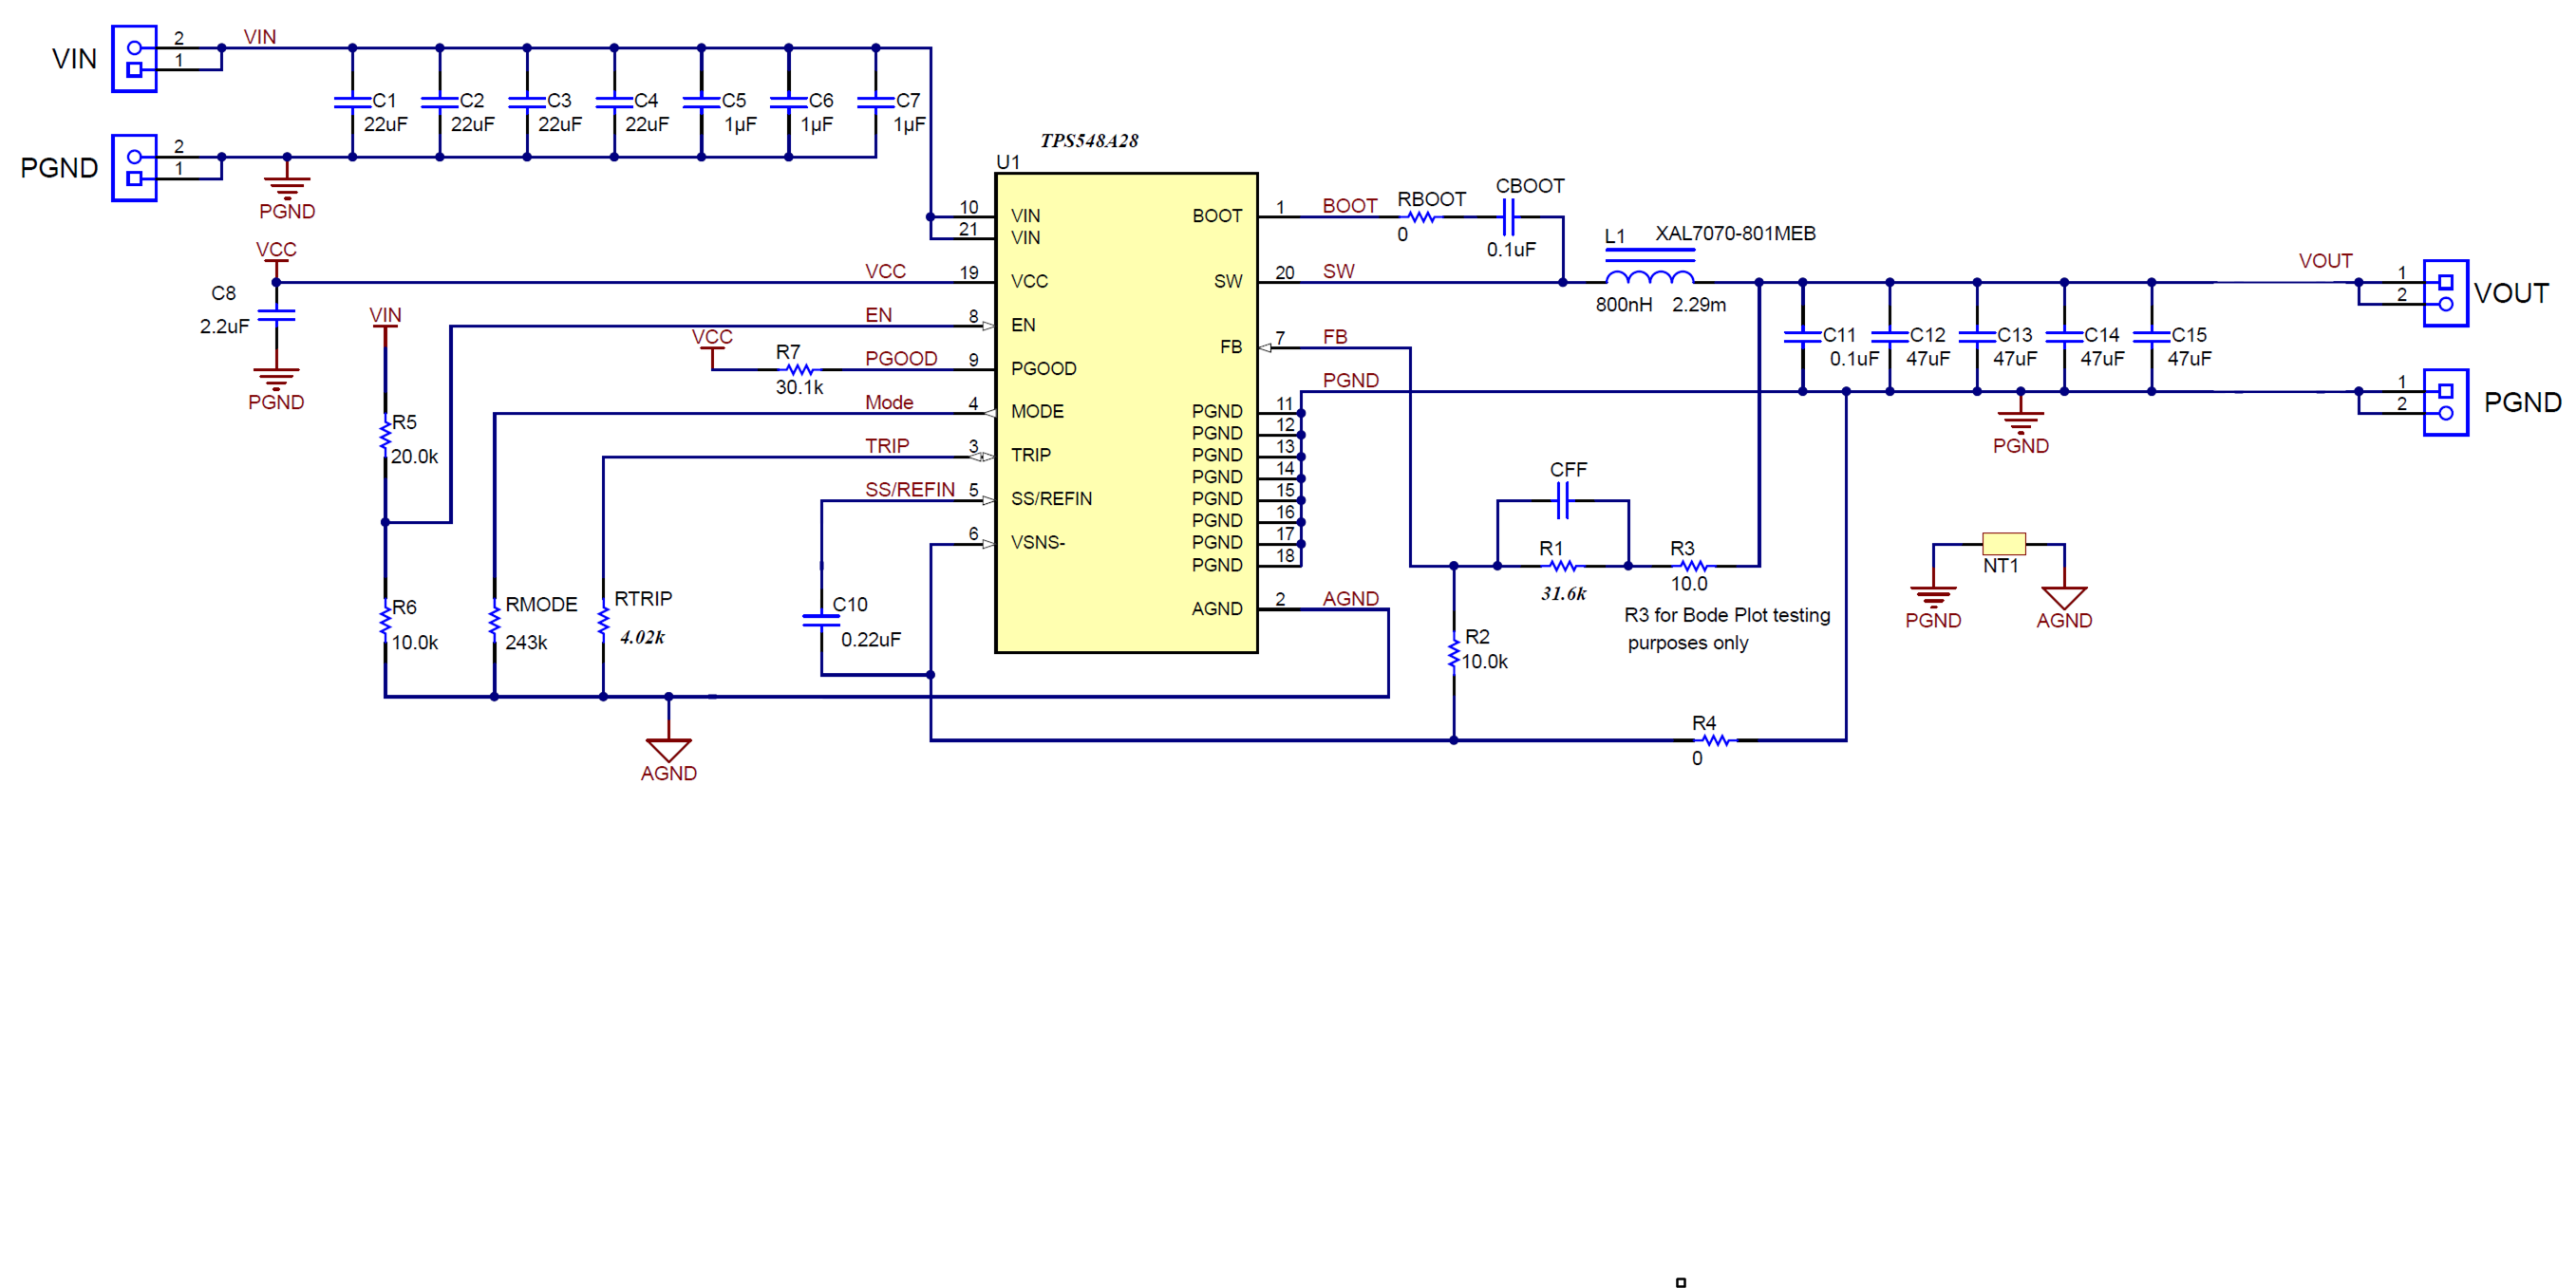Screen dimensions: 2576x1288
Task: Click the RMODE 243k resistor value
Action: [x=529, y=641]
